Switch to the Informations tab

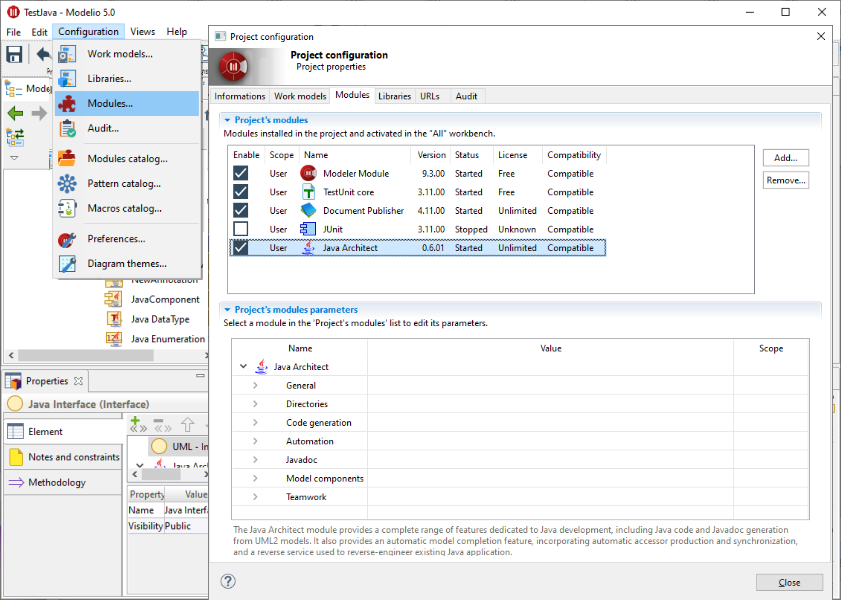240,96
